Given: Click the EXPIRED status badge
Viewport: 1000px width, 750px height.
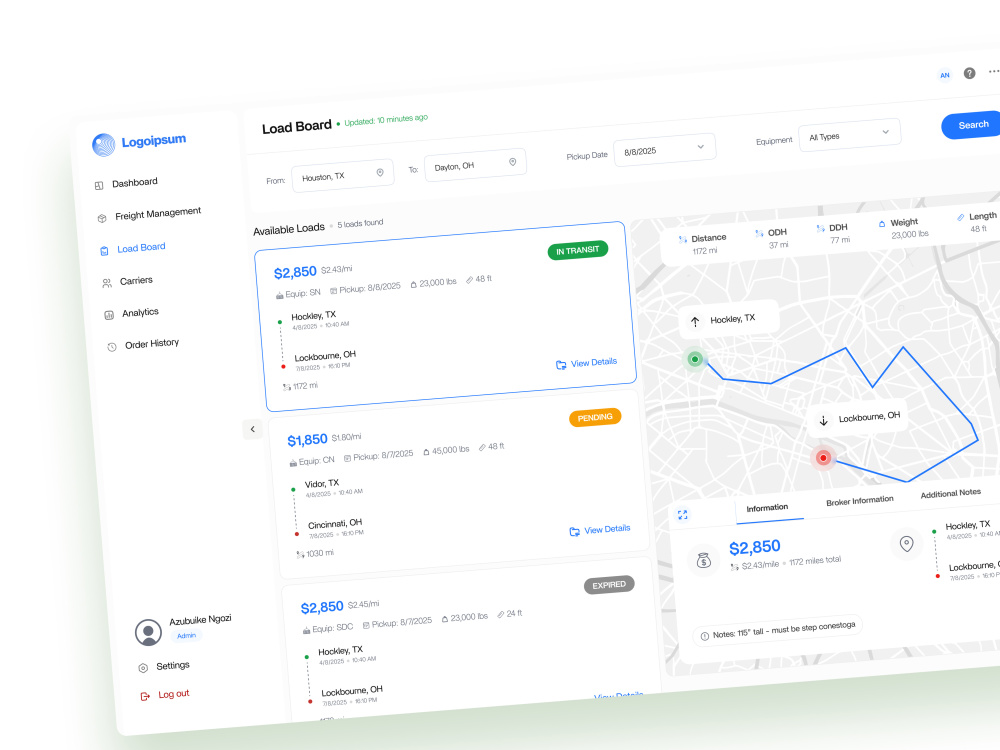Looking at the screenshot, I should point(609,585).
